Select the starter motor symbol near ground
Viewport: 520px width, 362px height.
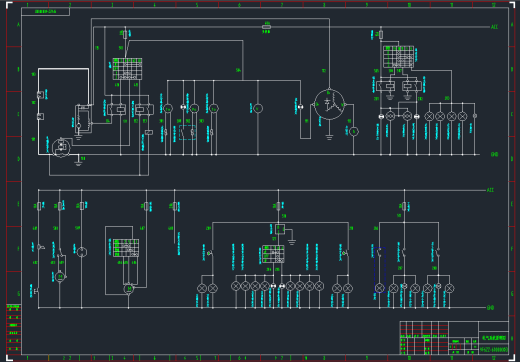coord(61,147)
